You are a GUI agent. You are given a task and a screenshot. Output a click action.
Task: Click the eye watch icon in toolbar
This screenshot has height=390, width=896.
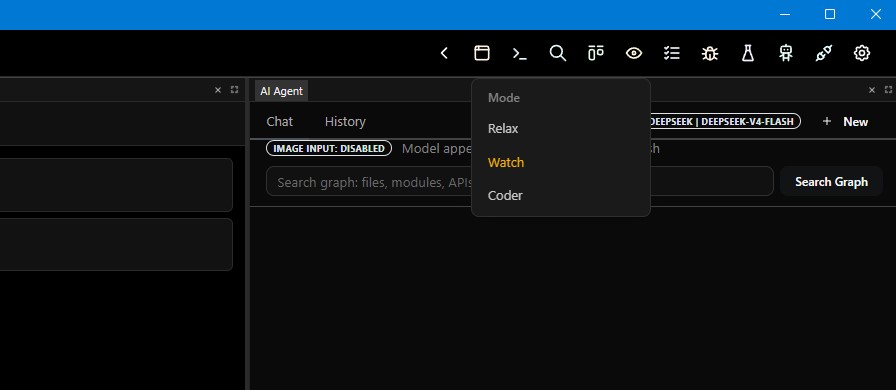pyautogui.click(x=634, y=53)
